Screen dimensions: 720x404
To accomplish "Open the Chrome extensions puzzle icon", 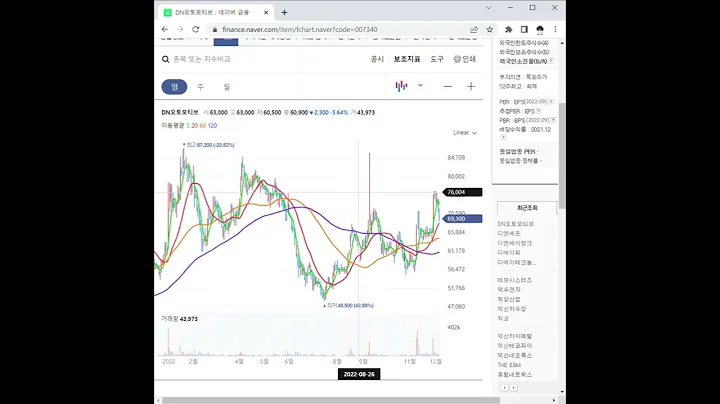I will click(509, 29).
